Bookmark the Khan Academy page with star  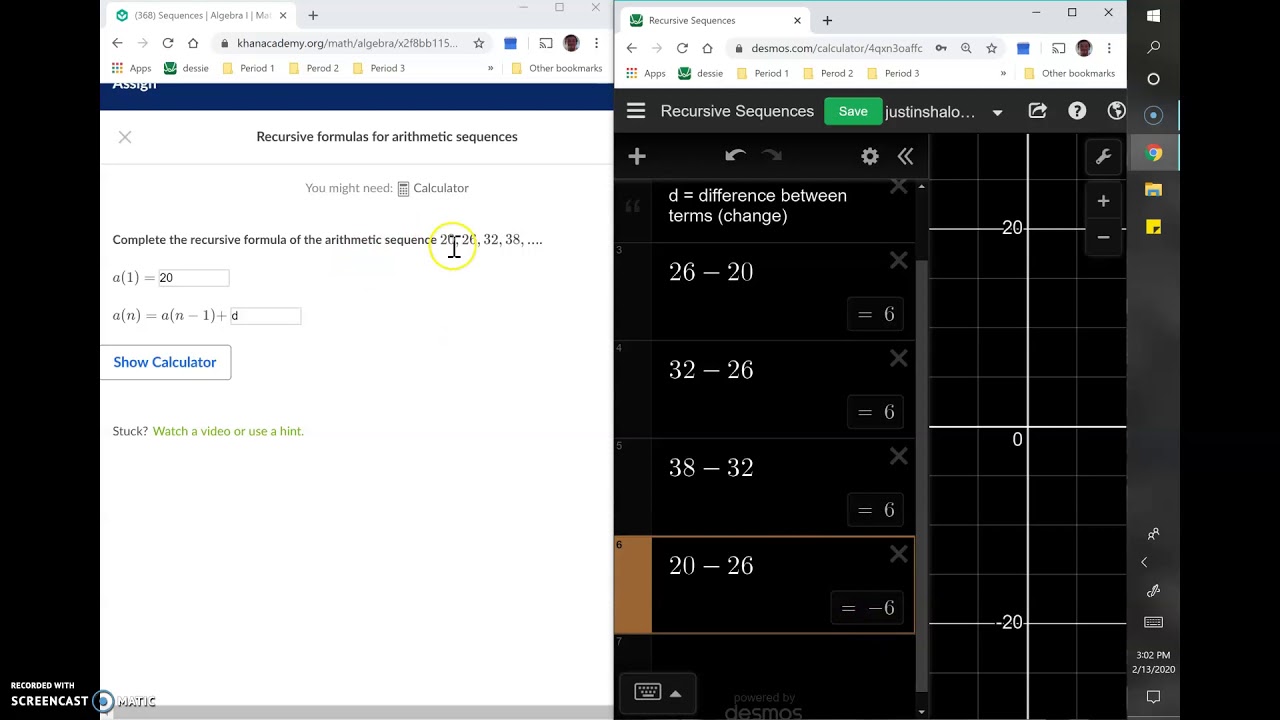[x=479, y=43]
